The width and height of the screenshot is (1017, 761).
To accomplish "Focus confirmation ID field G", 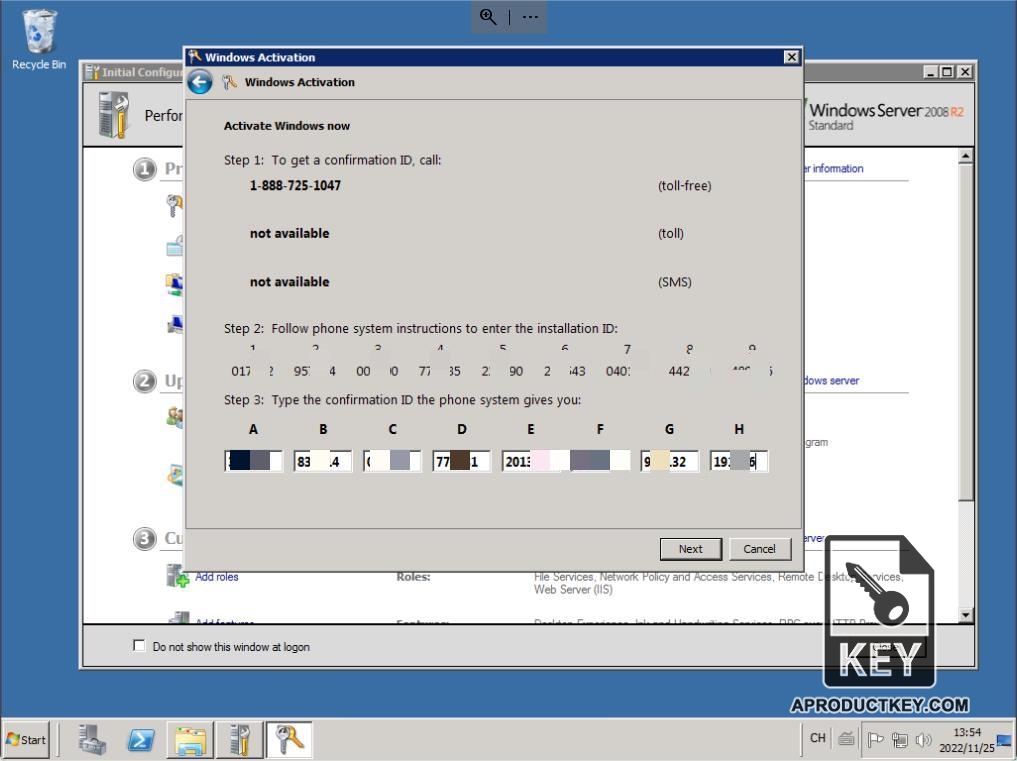I will (670, 461).
